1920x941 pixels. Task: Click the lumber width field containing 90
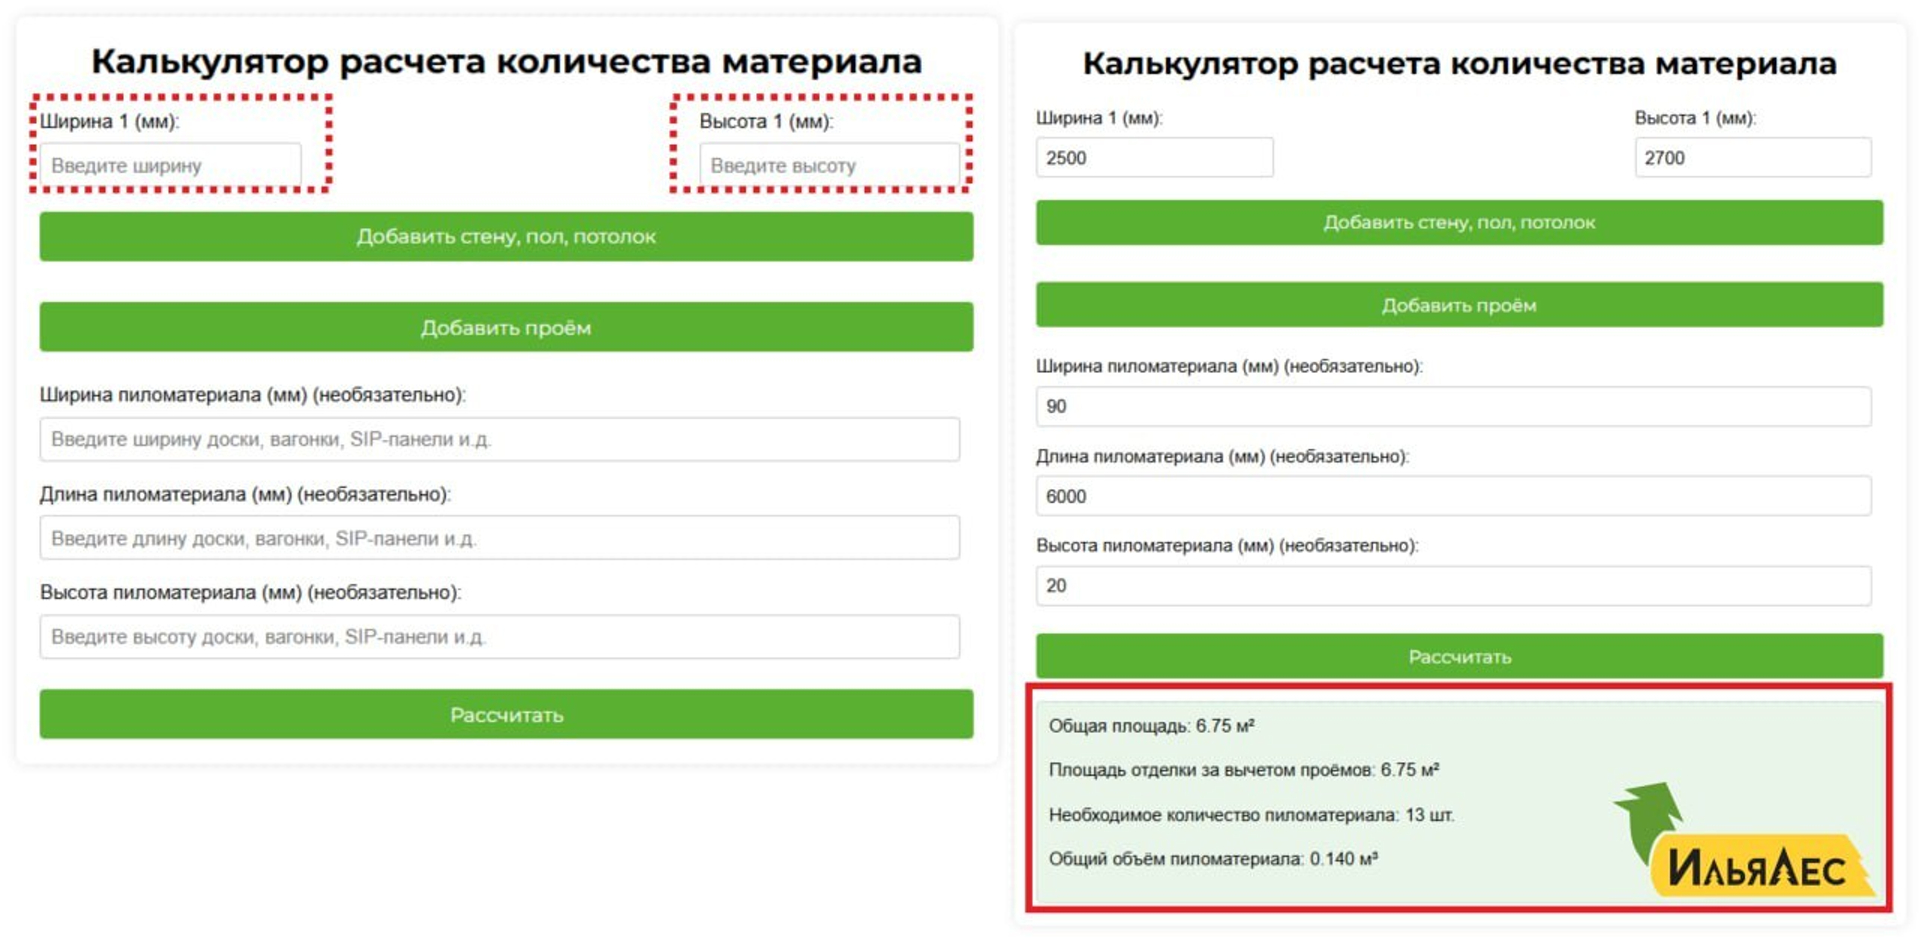1453,406
